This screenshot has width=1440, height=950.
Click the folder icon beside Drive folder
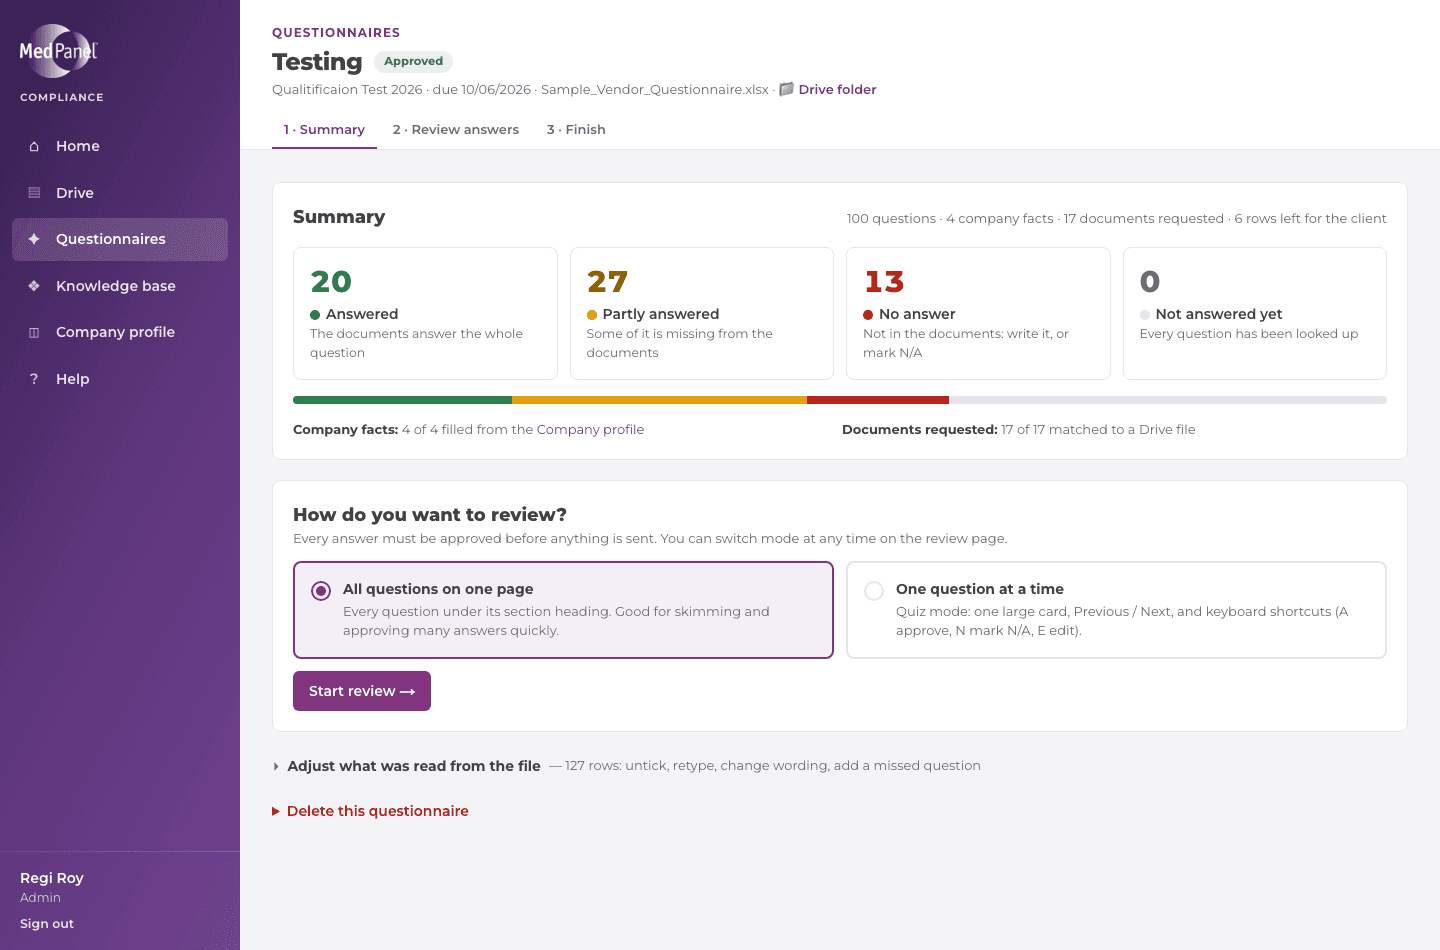tap(786, 89)
